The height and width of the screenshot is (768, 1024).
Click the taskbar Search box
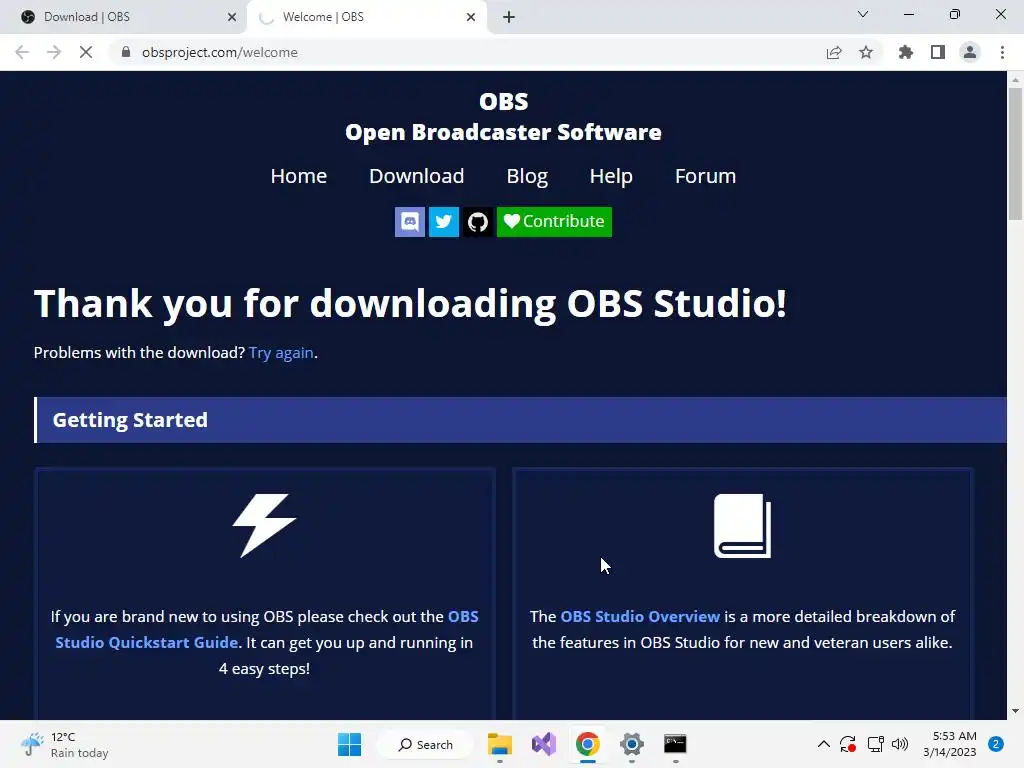pos(426,744)
